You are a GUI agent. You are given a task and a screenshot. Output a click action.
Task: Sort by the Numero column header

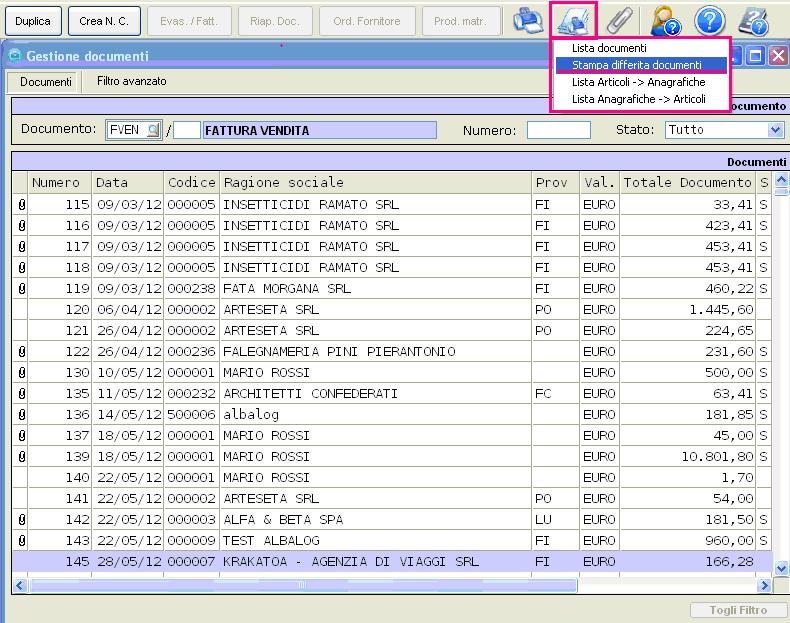(x=59, y=182)
